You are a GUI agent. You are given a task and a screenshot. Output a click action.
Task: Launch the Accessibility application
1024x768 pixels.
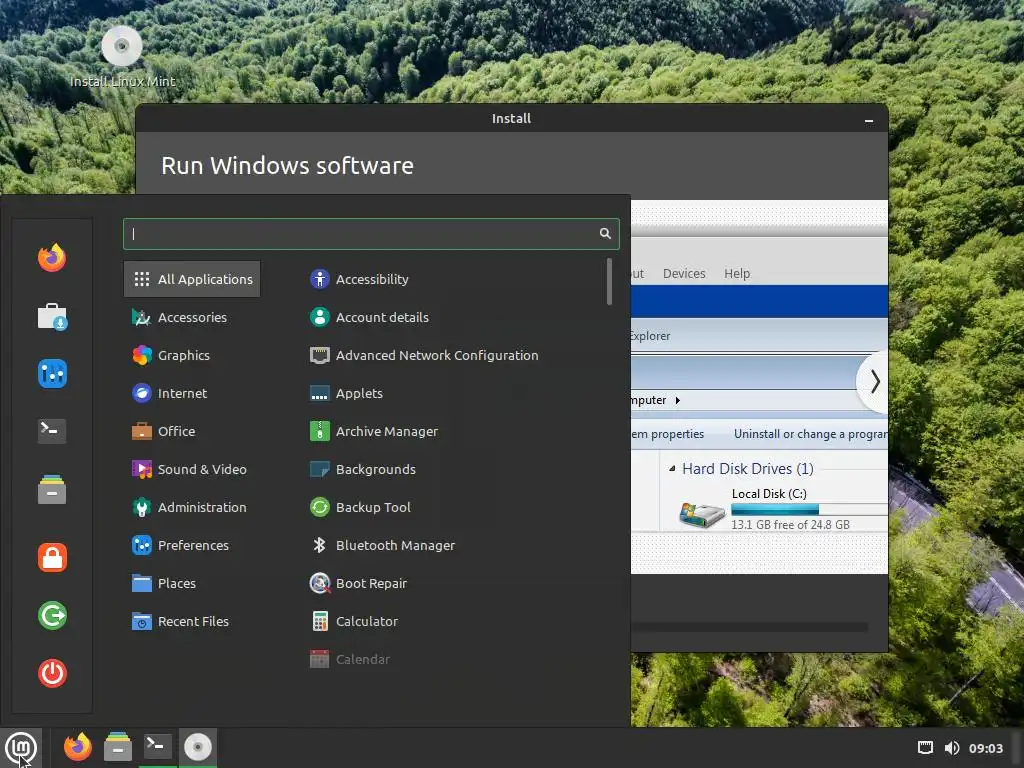point(359,279)
